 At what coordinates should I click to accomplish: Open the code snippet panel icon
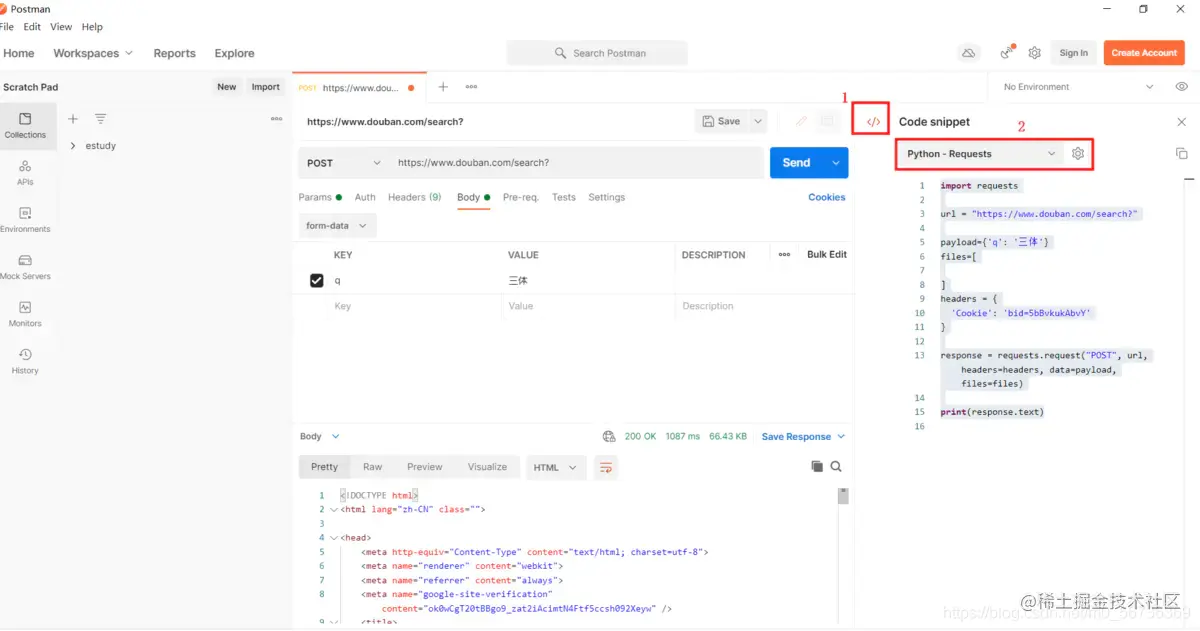pyautogui.click(x=873, y=122)
